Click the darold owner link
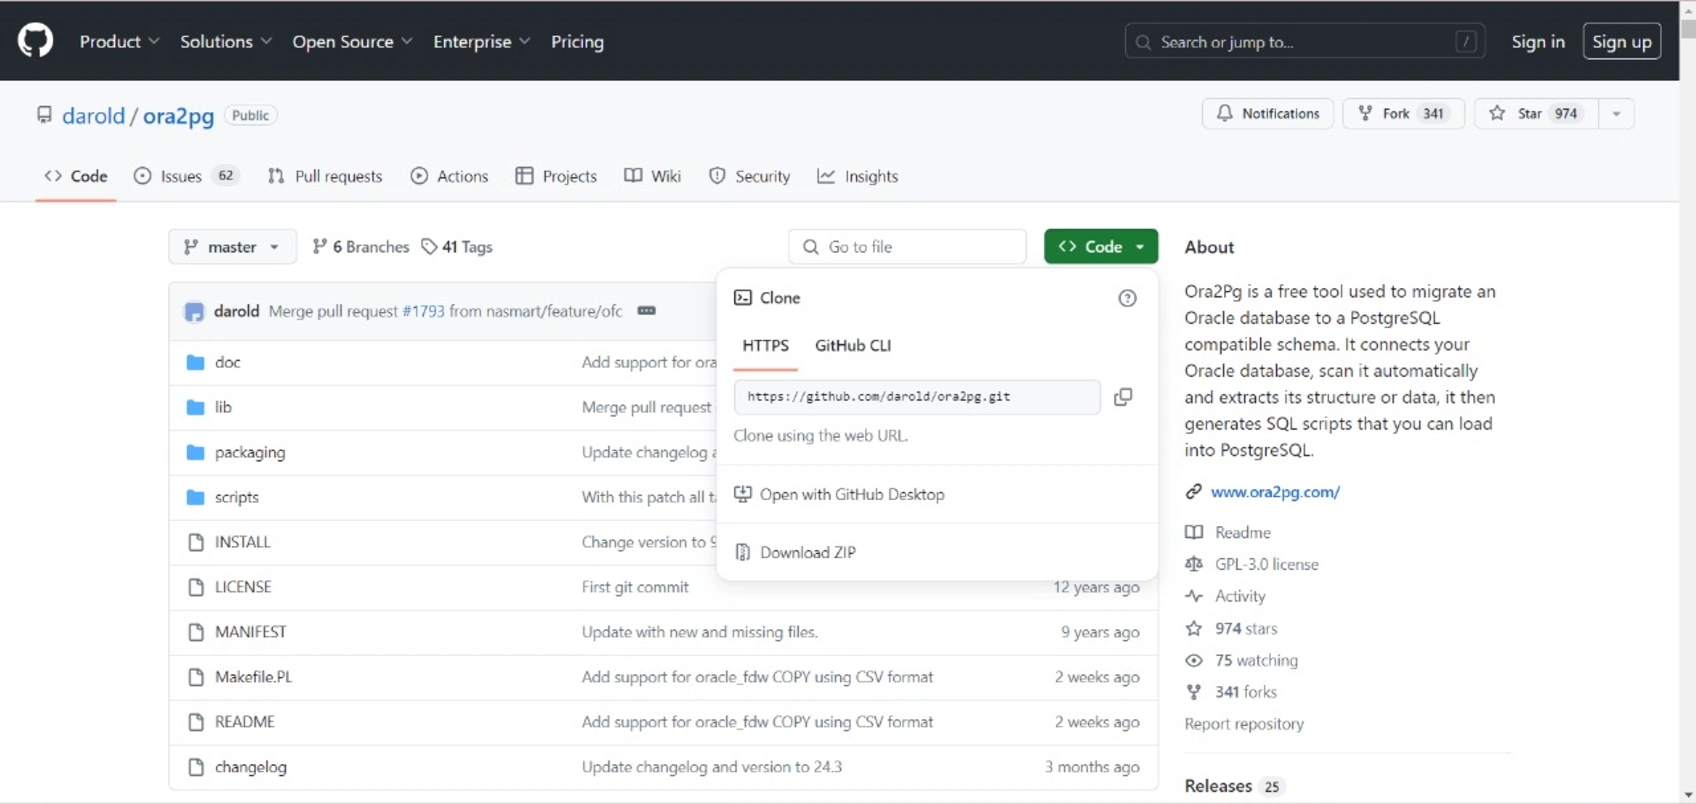Screen dimensions: 1696x804 (x=93, y=116)
